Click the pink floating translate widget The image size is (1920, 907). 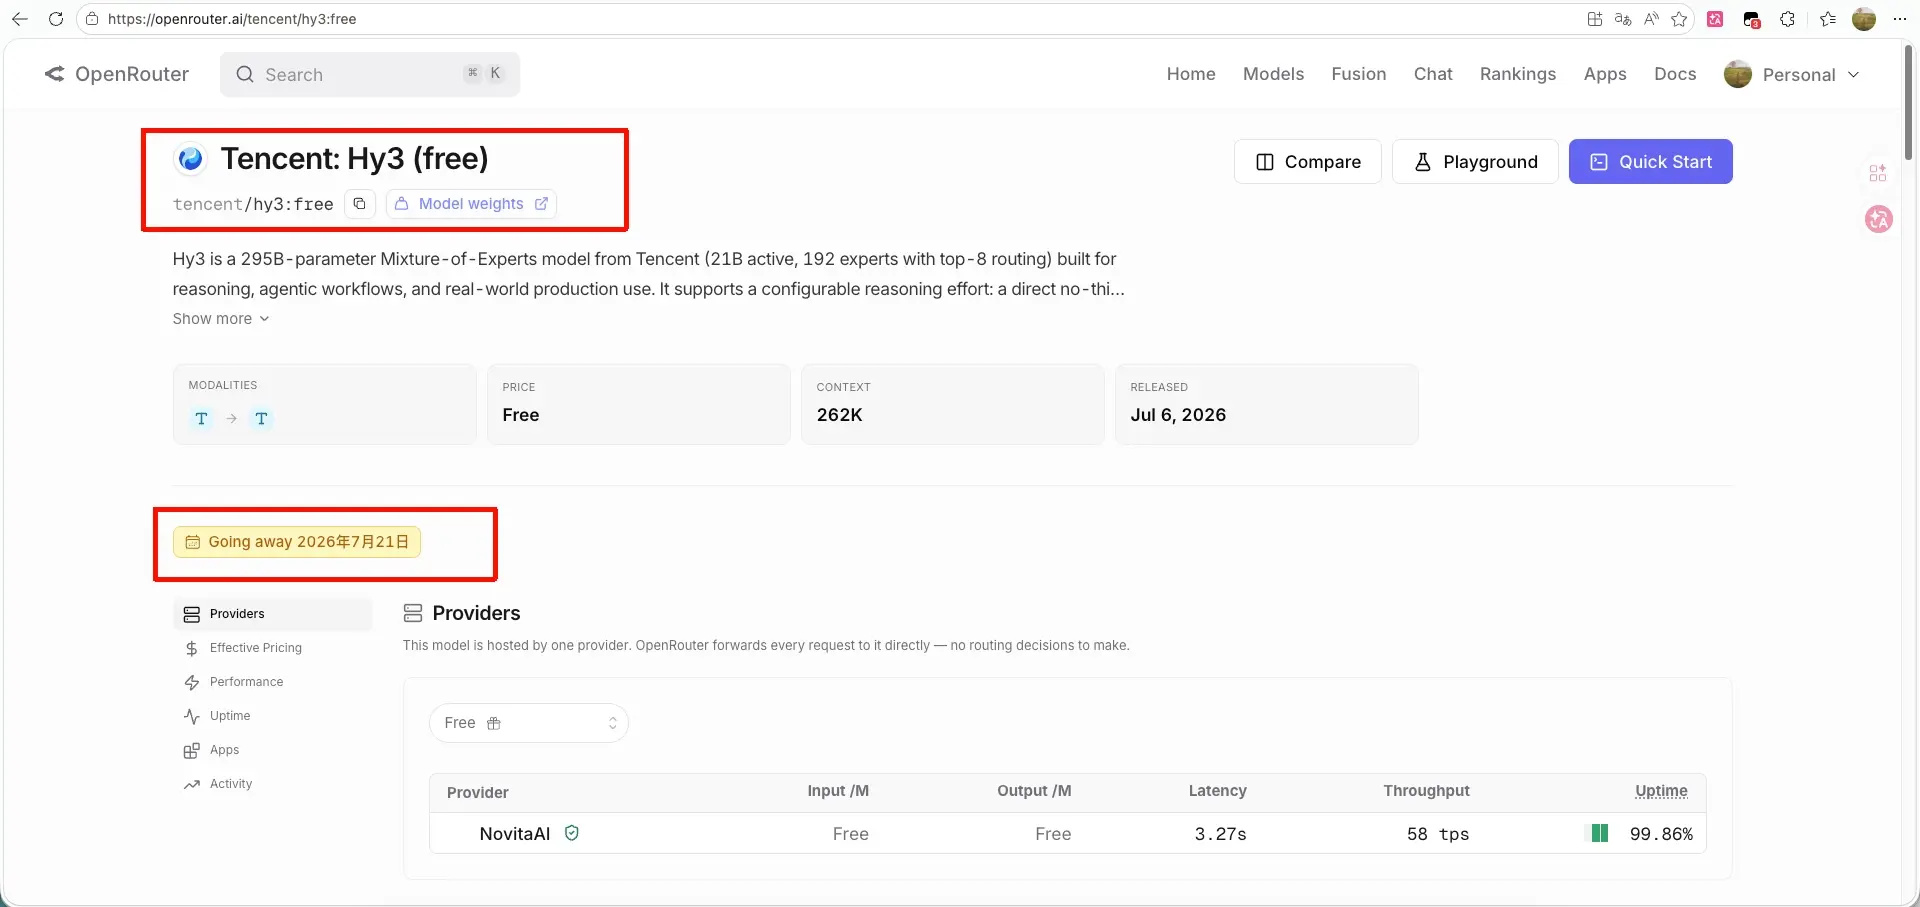point(1879,219)
